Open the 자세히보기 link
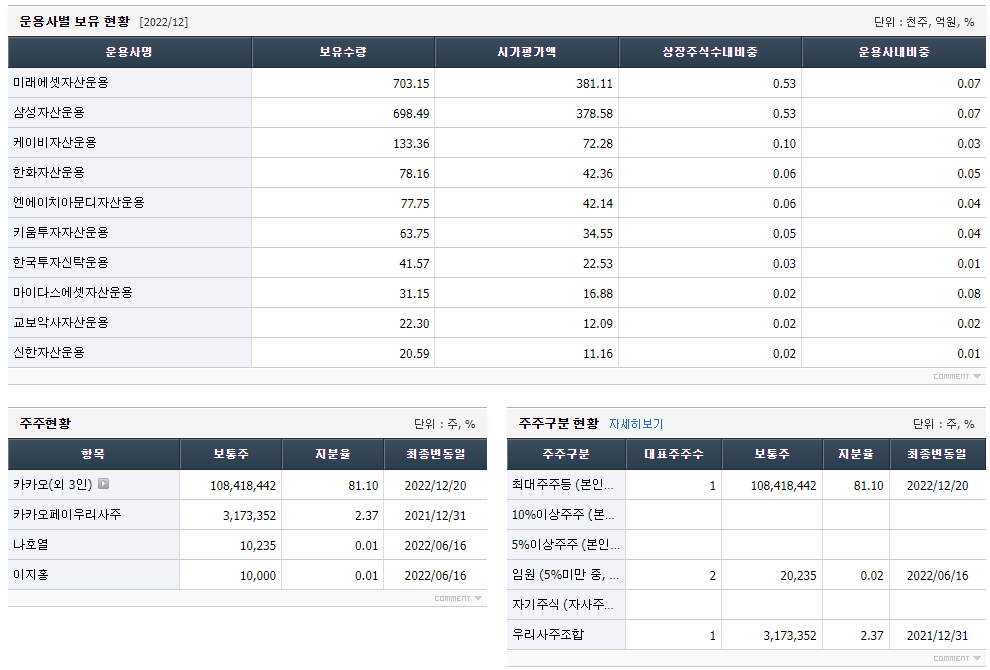 pos(636,424)
